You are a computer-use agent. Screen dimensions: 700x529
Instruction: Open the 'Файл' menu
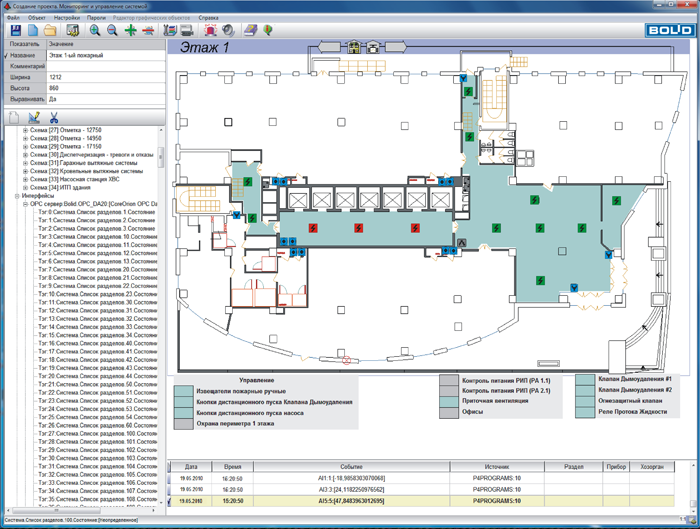[x=13, y=18]
